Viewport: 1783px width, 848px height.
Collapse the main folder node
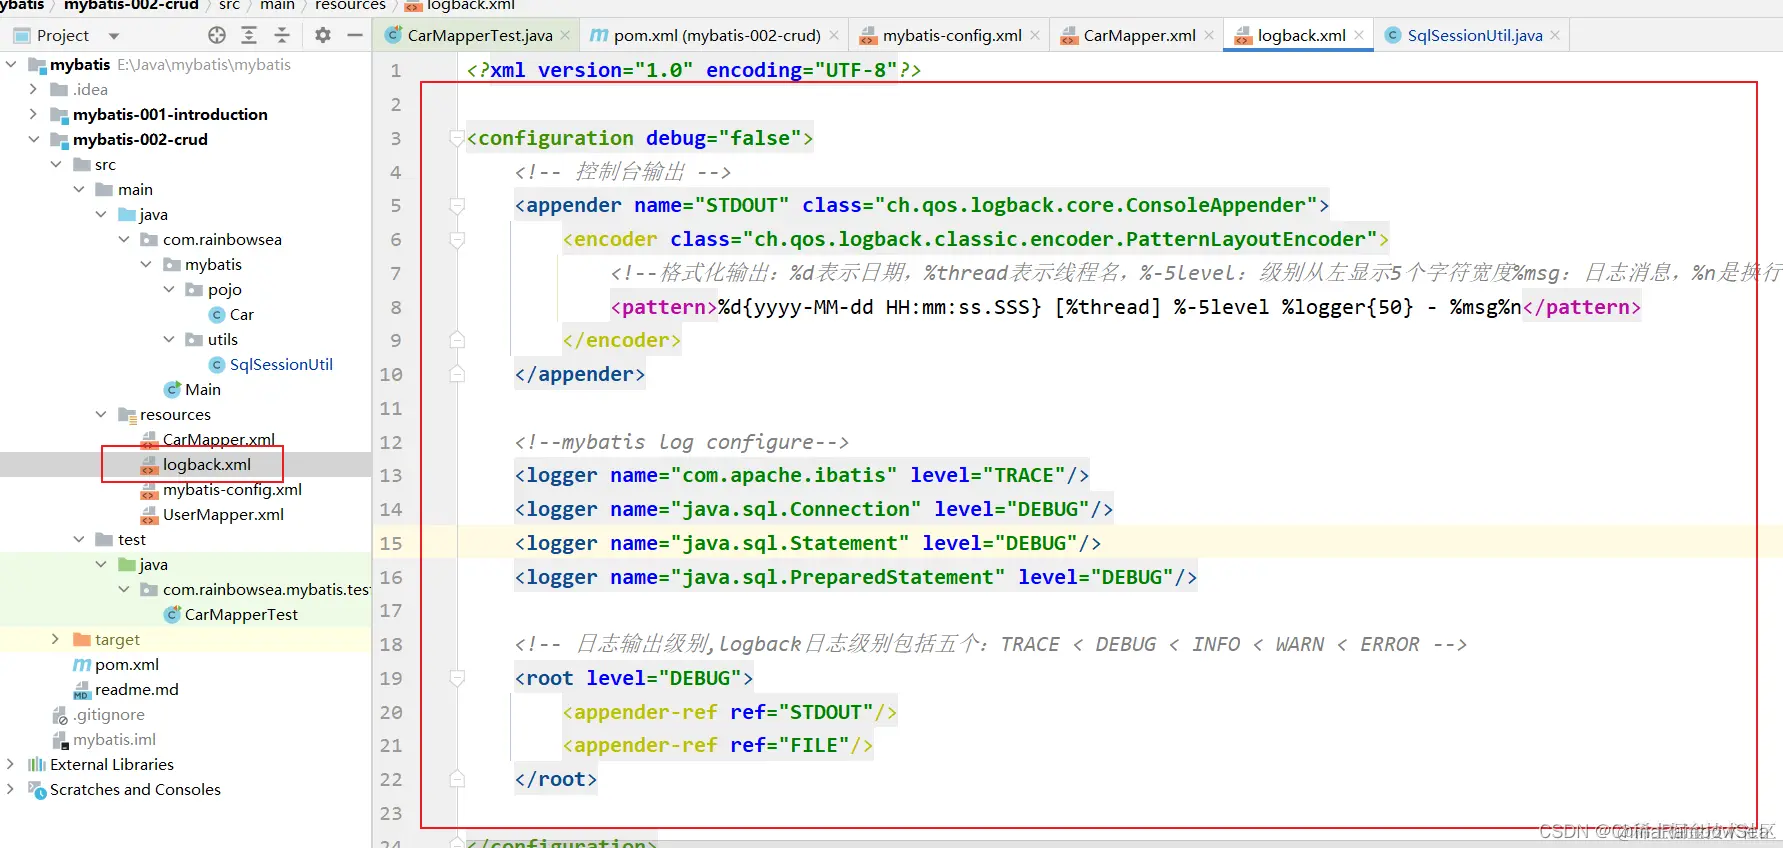point(79,189)
